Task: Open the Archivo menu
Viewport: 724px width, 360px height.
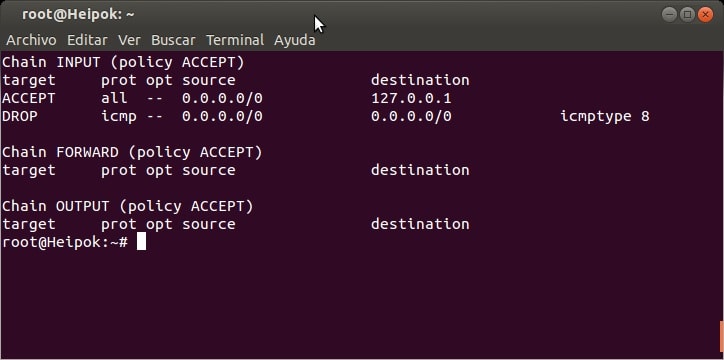Action: (x=31, y=40)
